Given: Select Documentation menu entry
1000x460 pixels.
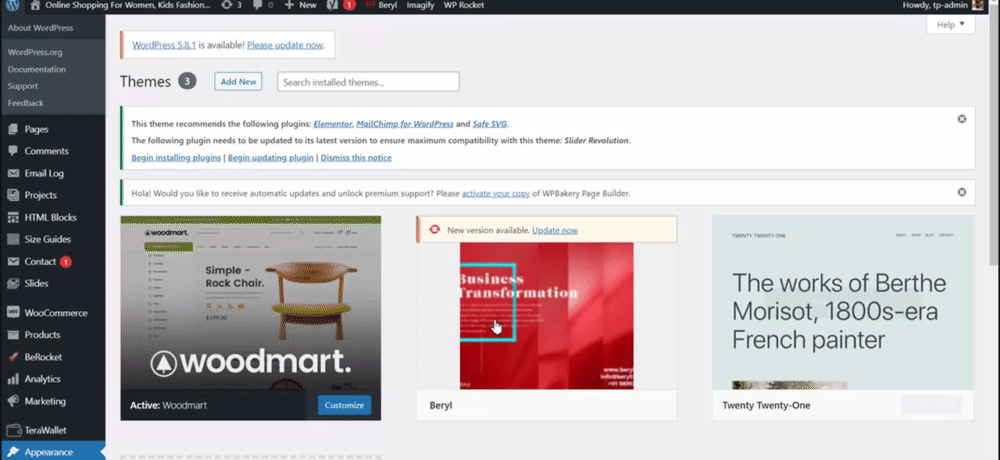Looking at the screenshot, I should [x=36, y=69].
